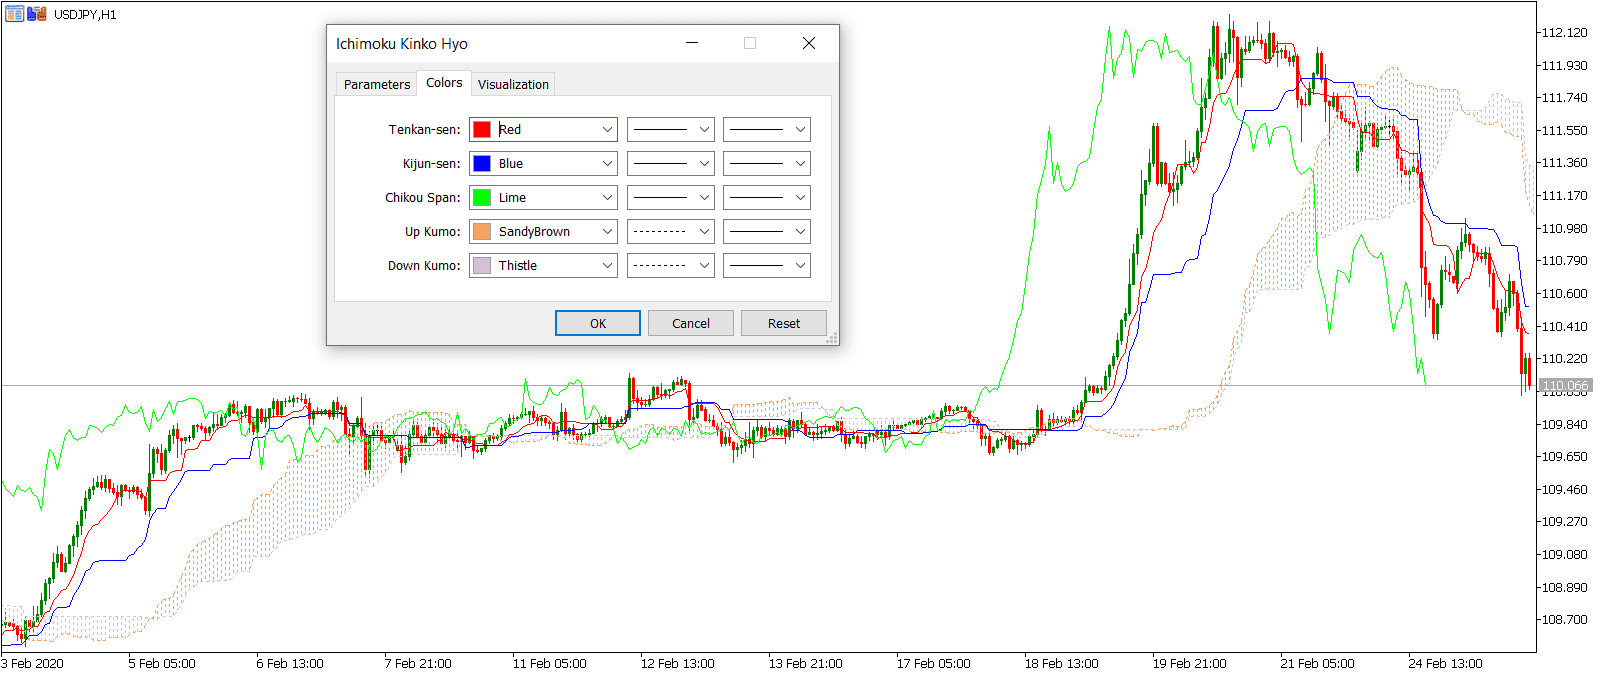This screenshot has width=1604, height=676.
Task: Confirm settings with the OK button
Action: pyautogui.click(x=597, y=323)
